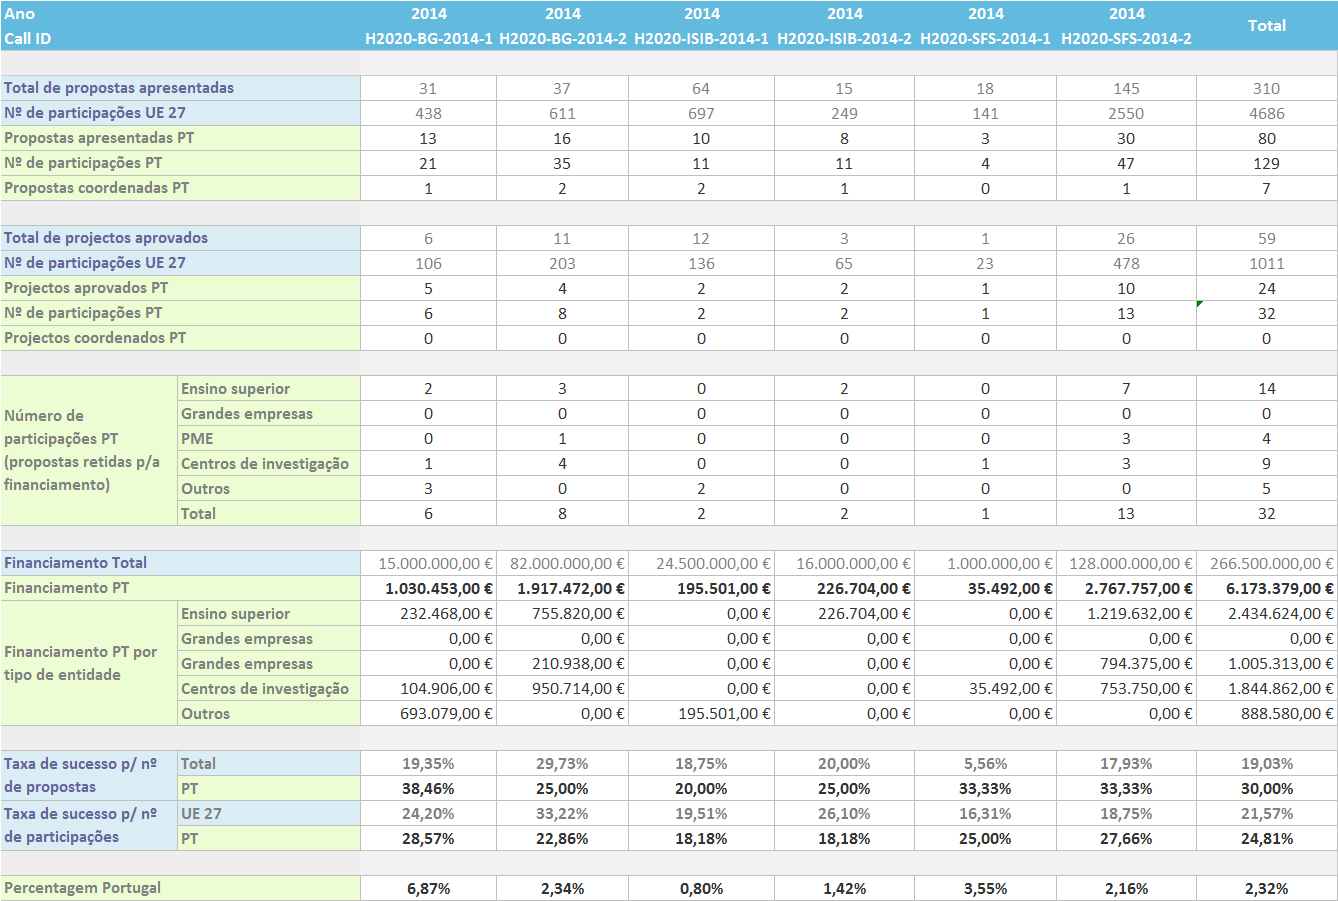Select total proposal success rate 19,03%
Viewport: 1338px width, 901px height.
pos(1266,763)
